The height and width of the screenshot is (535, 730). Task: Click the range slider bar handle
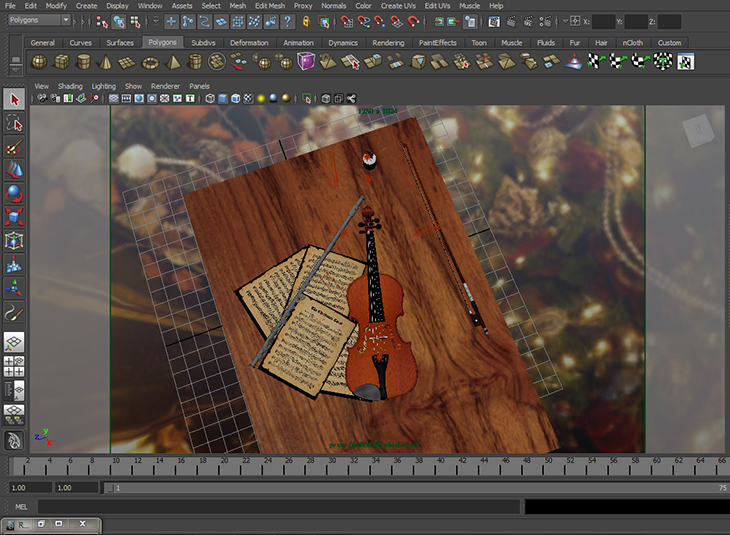tap(110, 488)
